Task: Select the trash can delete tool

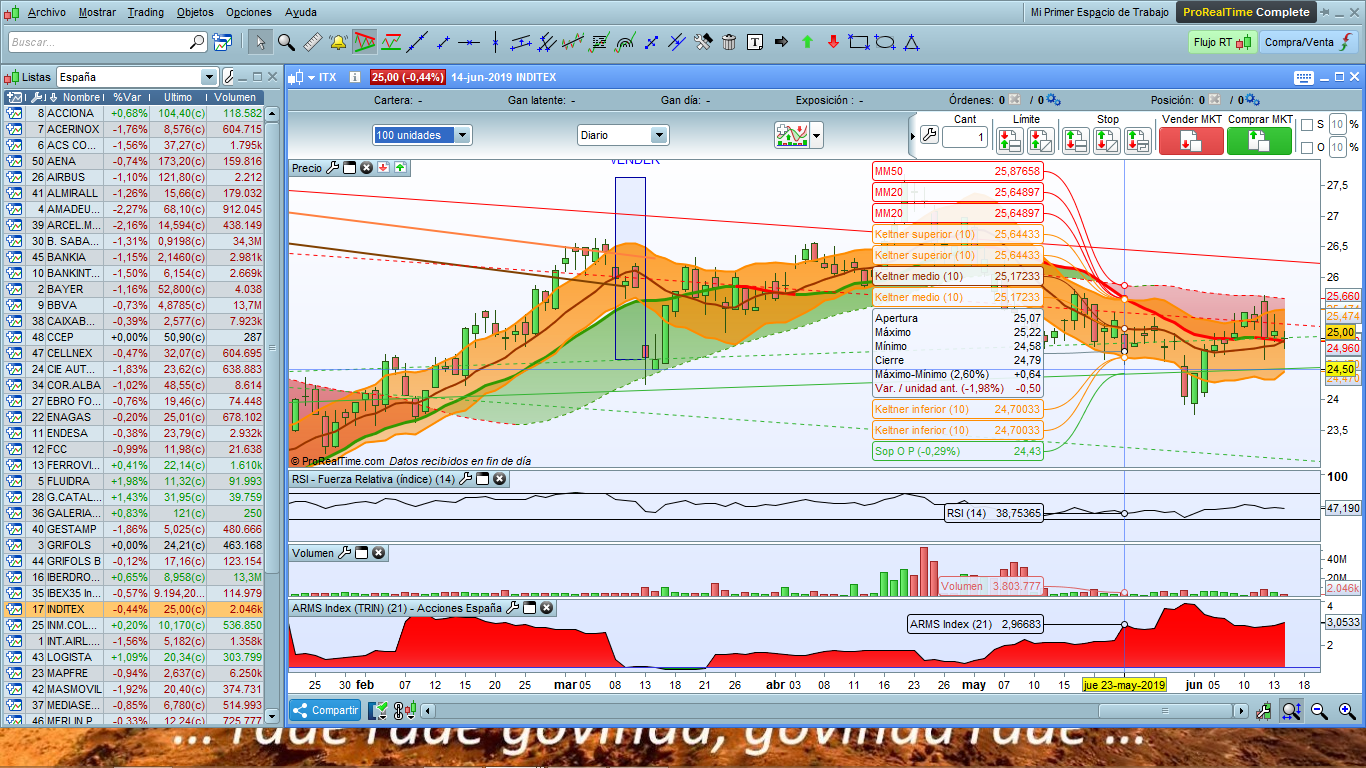Action: point(729,42)
